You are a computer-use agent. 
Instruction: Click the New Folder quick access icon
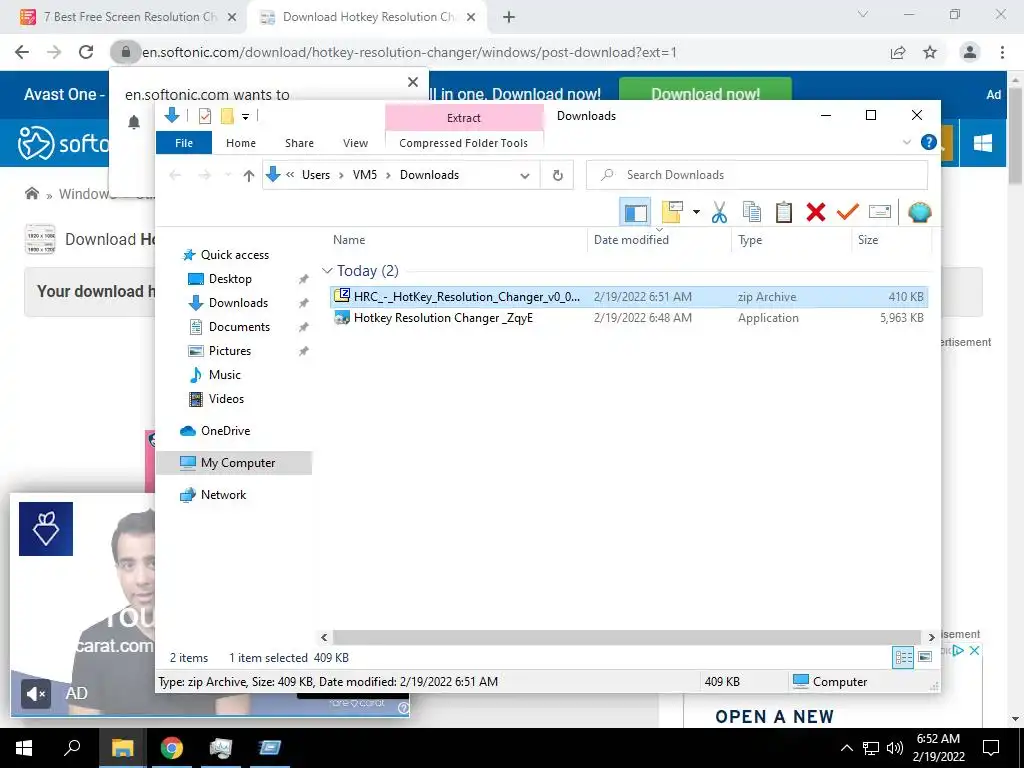pos(227,116)
